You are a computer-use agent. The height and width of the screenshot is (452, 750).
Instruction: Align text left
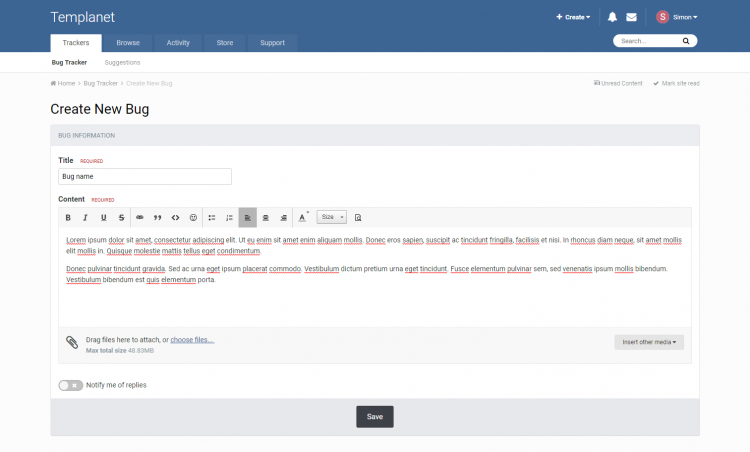(x=248, y=218)
